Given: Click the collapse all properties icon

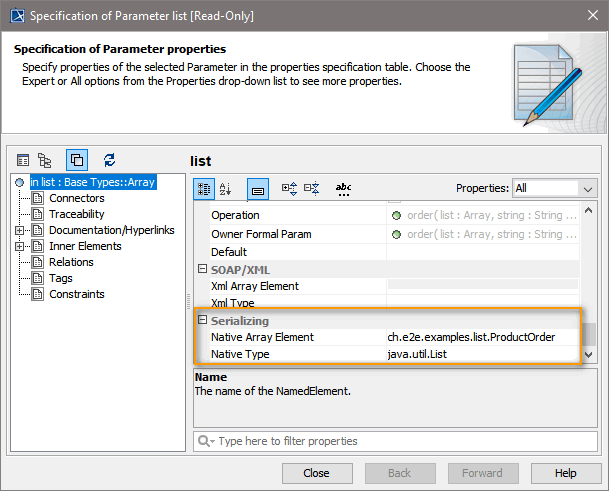Looking at the screenshot, I should (x=311, y=188).
